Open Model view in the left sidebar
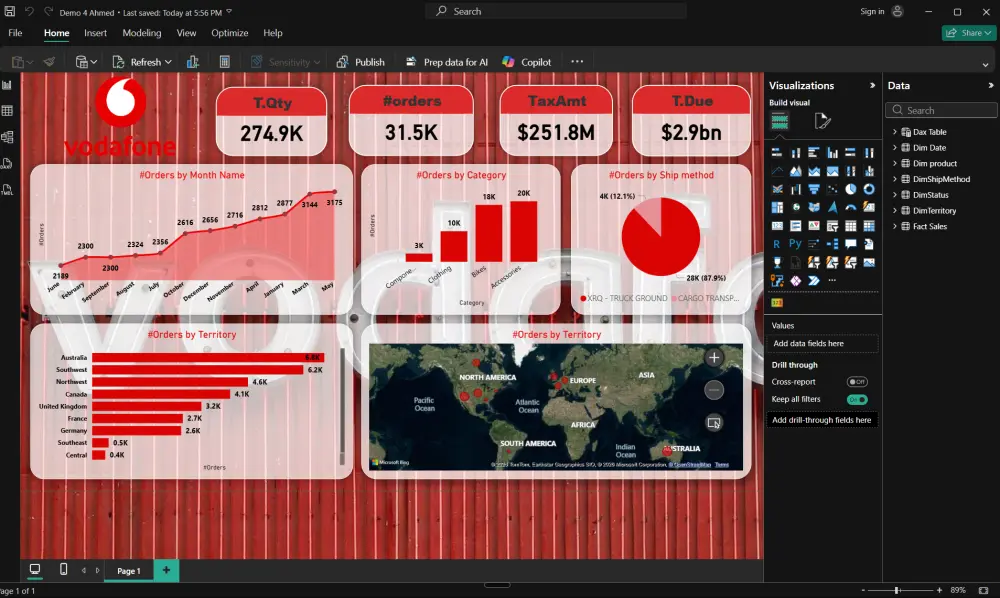 click(x=8, y=137)
